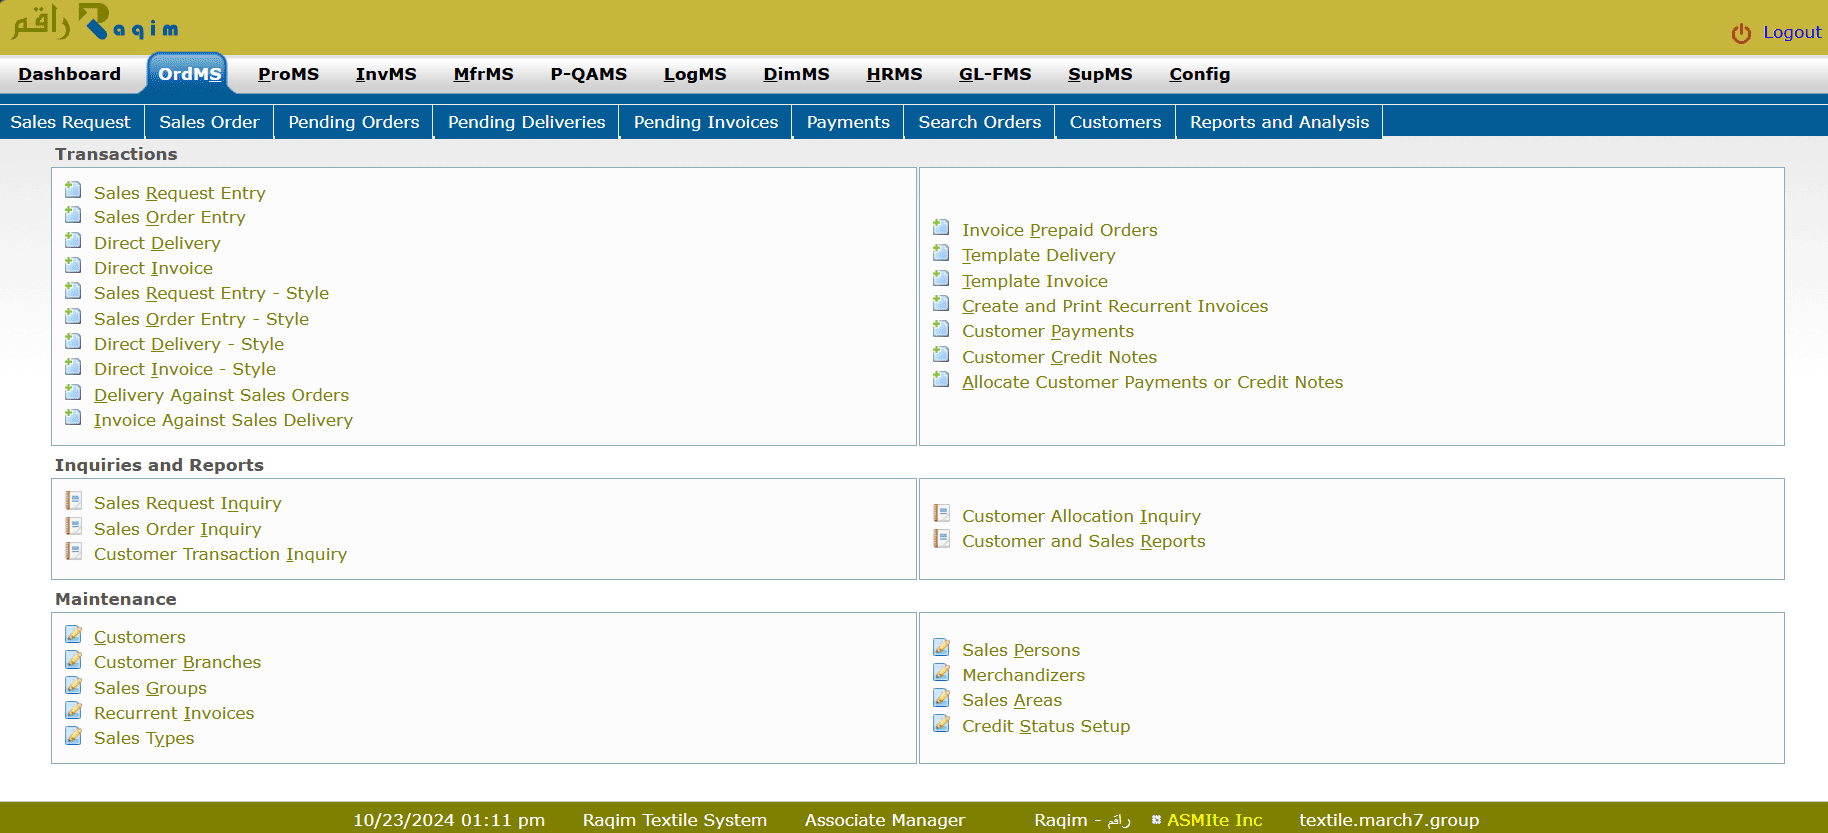Go to the Dashboard tab

[69, 74]
